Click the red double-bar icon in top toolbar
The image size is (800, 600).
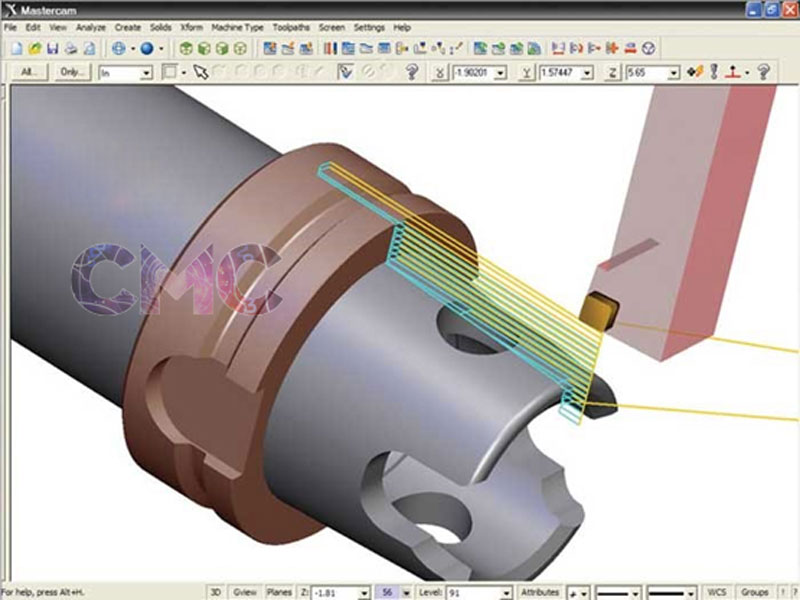tap(631, 48)
